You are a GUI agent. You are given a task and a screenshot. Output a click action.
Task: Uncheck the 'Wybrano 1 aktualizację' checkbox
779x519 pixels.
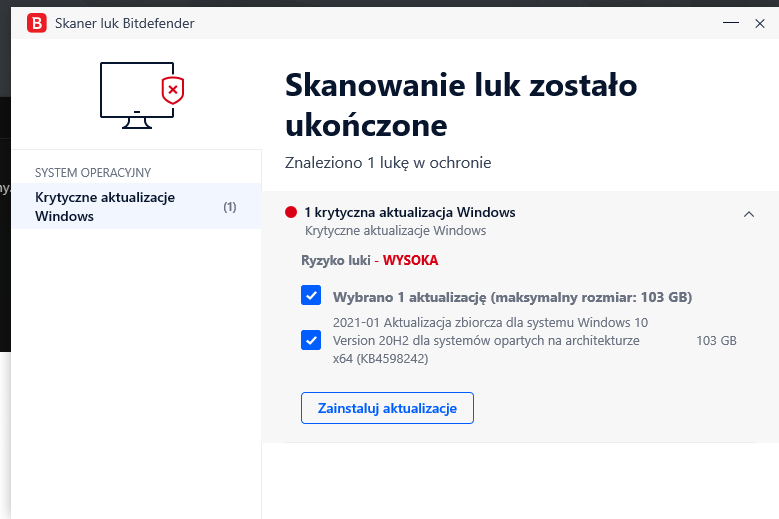tap(311, 295)
